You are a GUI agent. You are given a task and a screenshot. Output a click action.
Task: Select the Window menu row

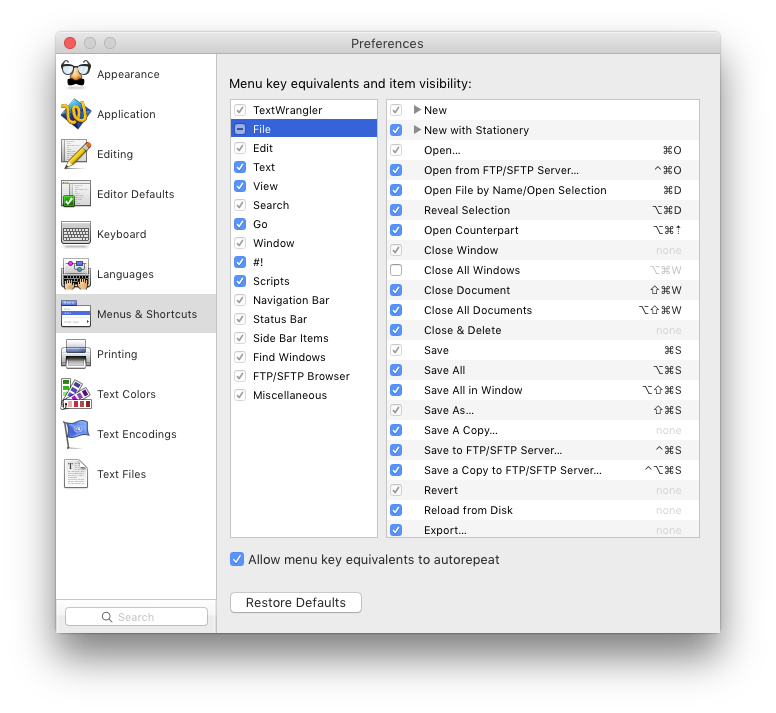pos(304,243)
